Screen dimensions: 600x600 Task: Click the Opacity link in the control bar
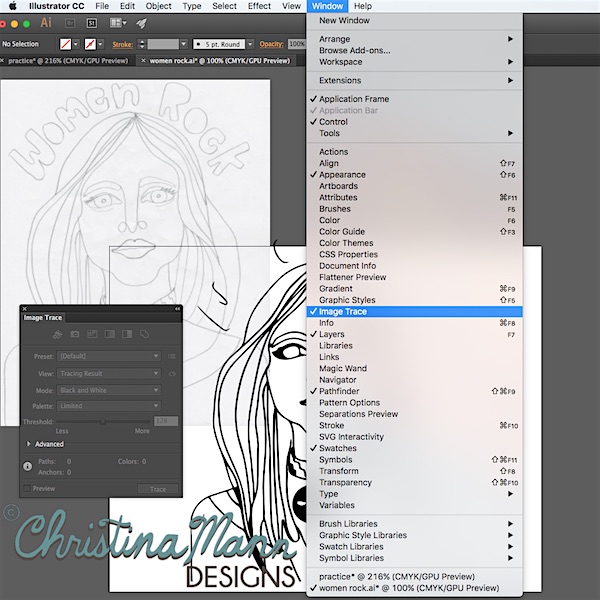click(271, 44)
